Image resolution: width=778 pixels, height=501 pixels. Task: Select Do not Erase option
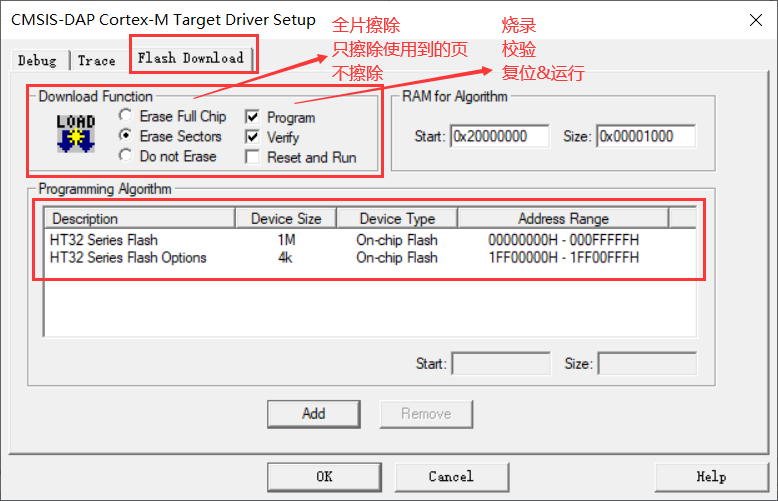(126, 156)
